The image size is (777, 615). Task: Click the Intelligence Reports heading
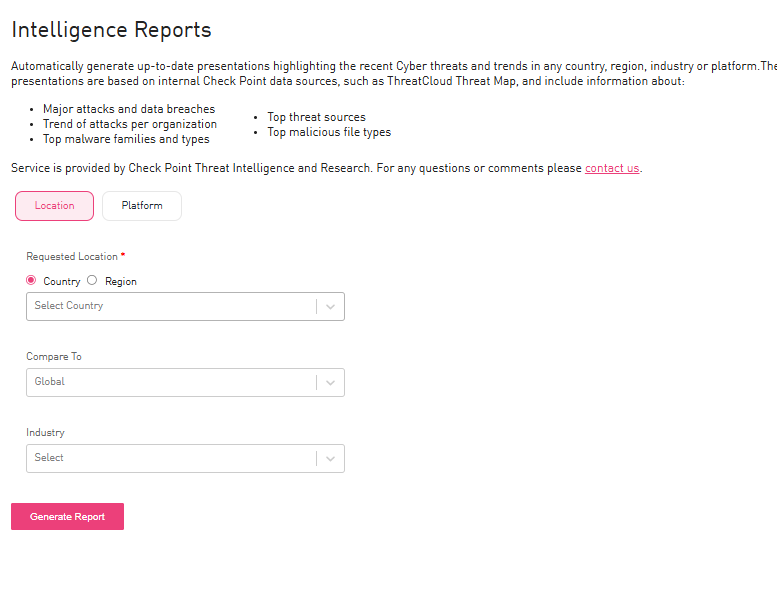[111, 30]
